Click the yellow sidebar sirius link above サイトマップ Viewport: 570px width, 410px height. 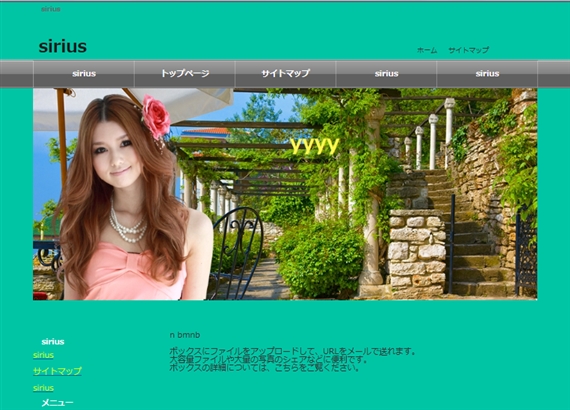tap(43, 355)
